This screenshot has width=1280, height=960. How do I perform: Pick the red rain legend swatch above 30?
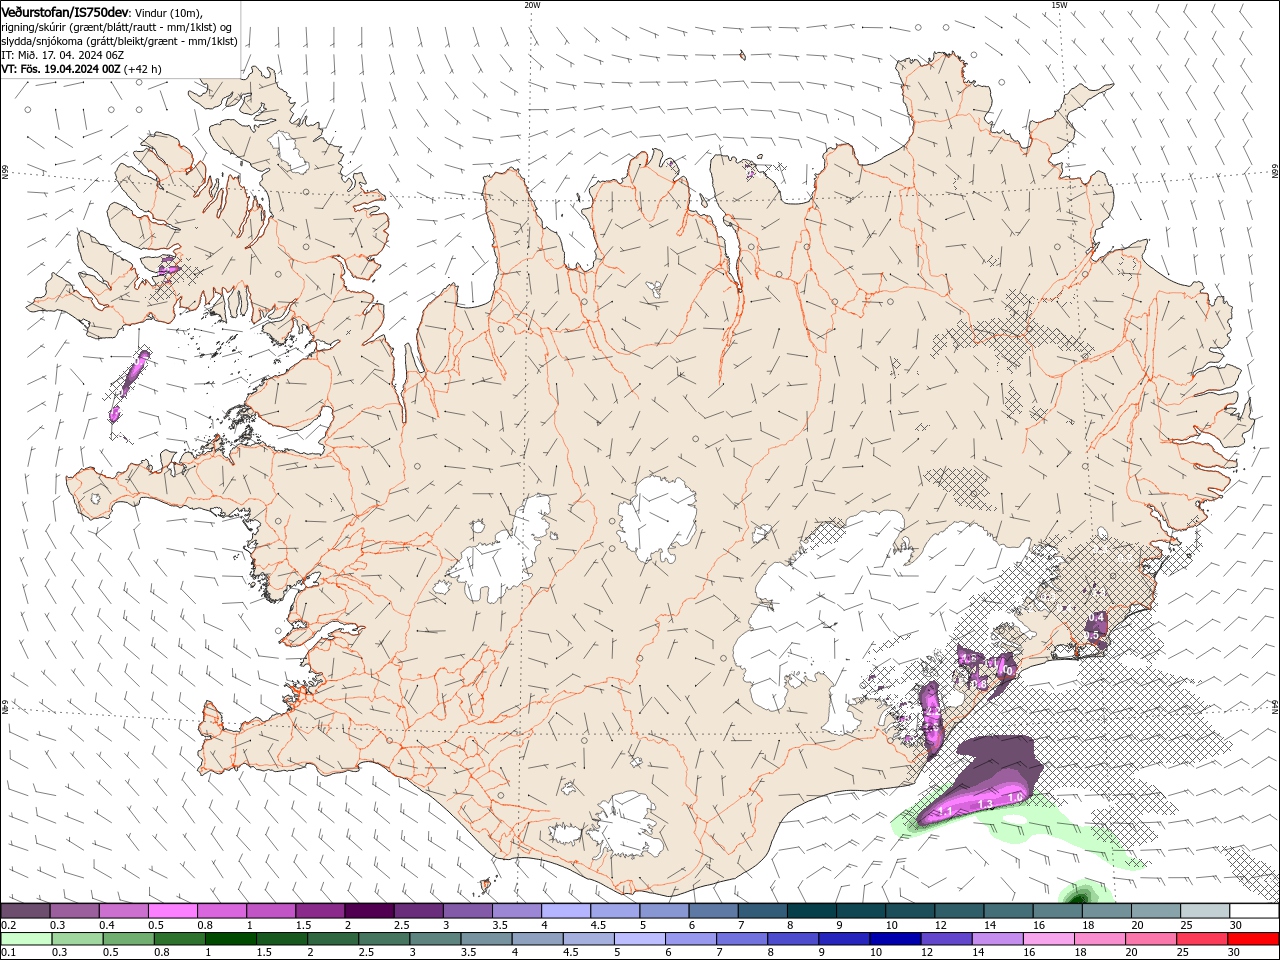(1253, 939)
